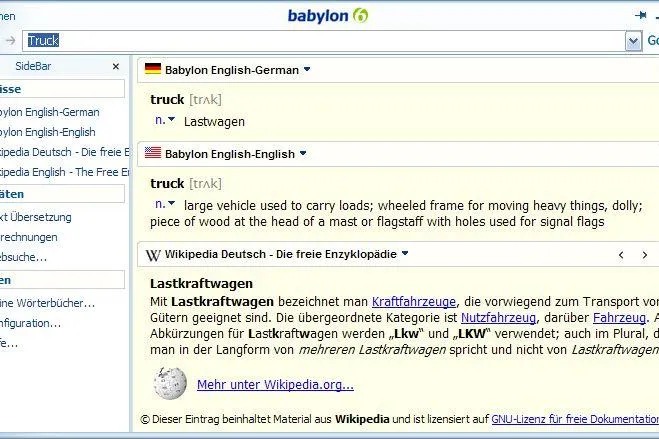
Task: Follow the Kraftfahrzeuge link
Action: (414, 302)
